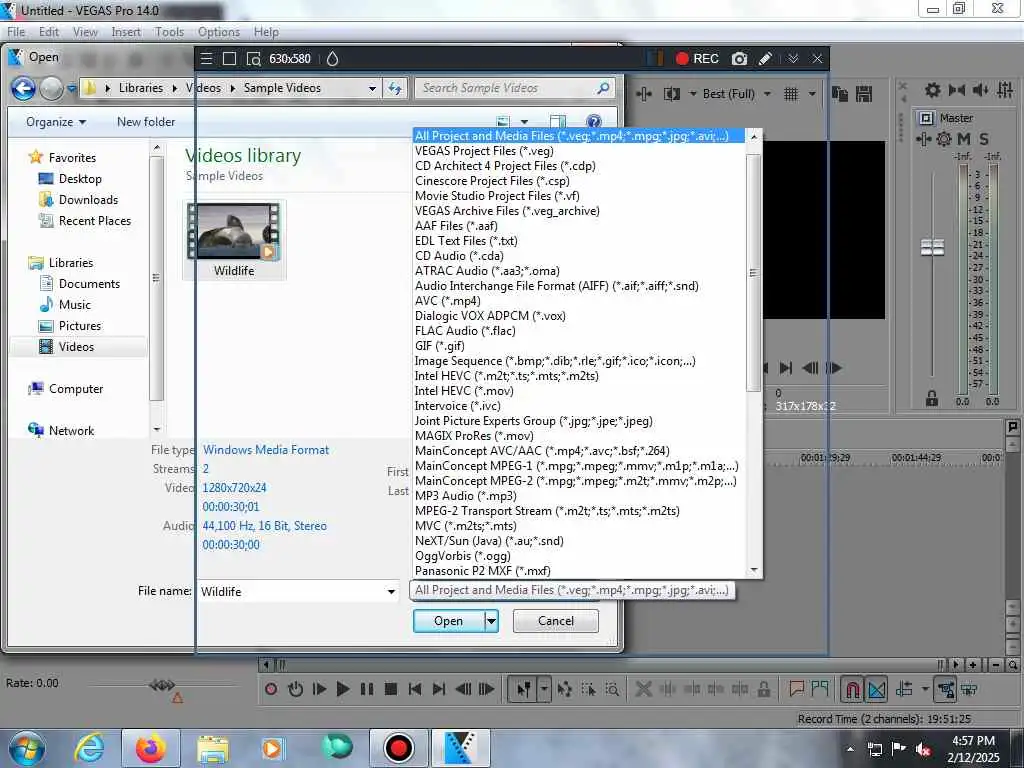Go back in the Open dialog
The width and height of the screenshot is (1024, 768).
(x=24, y=88)
